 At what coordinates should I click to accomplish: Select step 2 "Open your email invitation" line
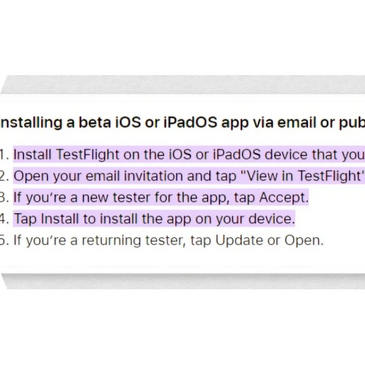[189, 176]
